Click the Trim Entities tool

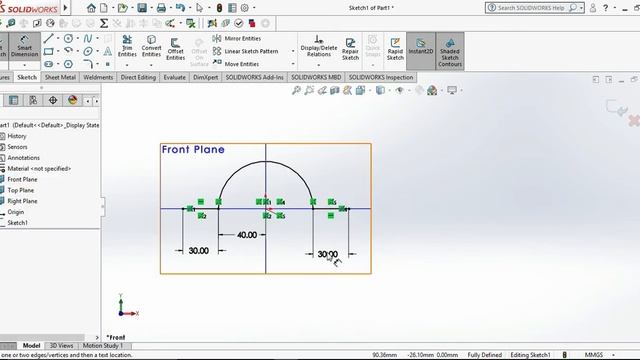(127, 46)
